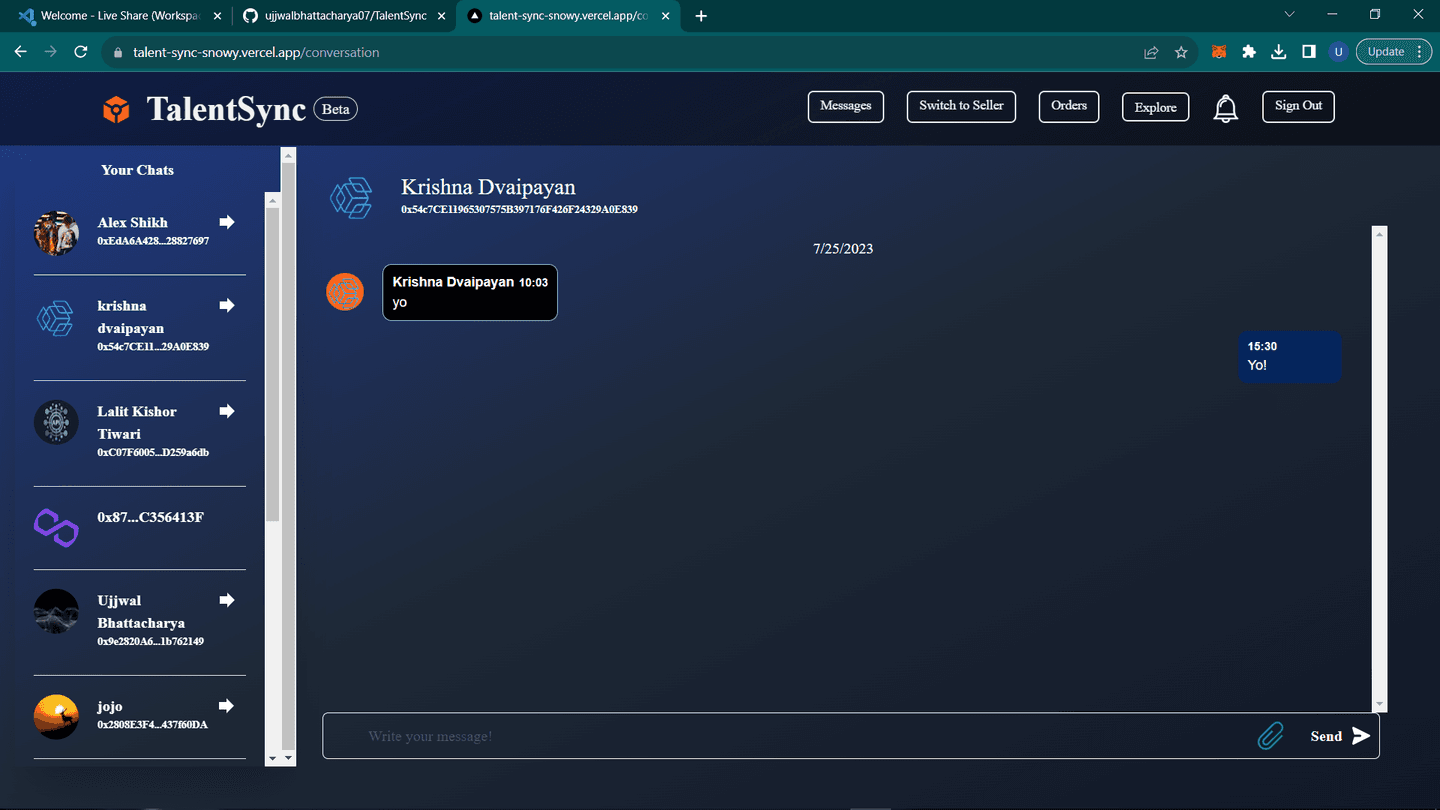1440x810 pixels.
Task: Open Lalit Kishor Tiwari chat arrow
Action: (x=227, y=411)
